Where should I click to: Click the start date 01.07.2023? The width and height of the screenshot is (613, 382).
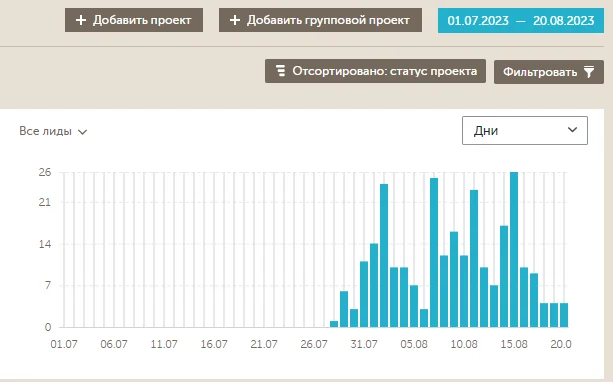click(x=478, y=20)
